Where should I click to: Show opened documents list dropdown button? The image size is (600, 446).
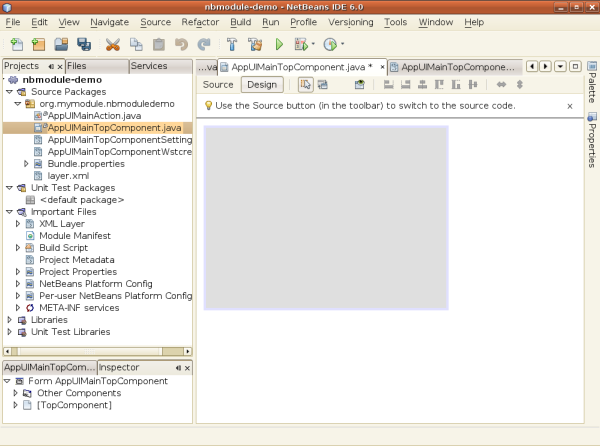point(560,67)
